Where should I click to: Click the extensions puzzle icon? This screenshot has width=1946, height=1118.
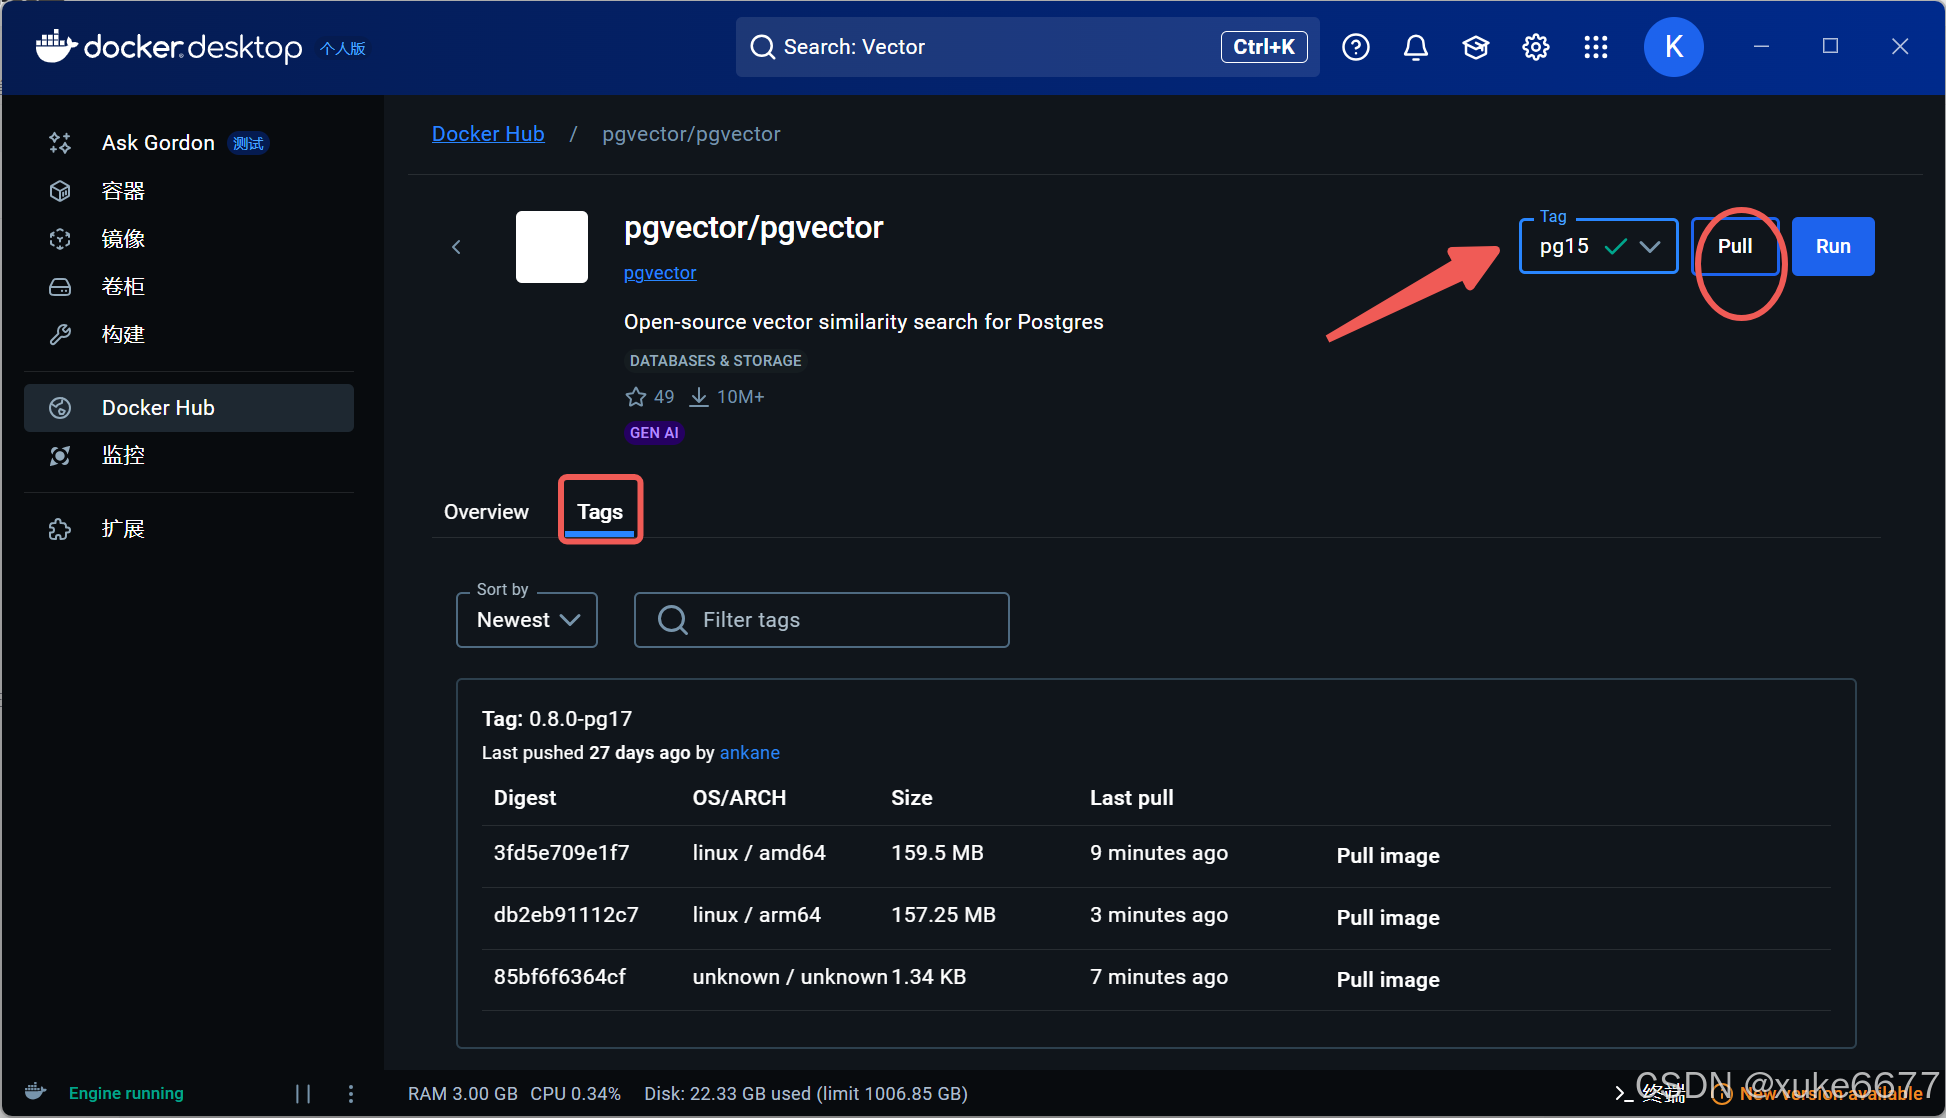point(60,529)
